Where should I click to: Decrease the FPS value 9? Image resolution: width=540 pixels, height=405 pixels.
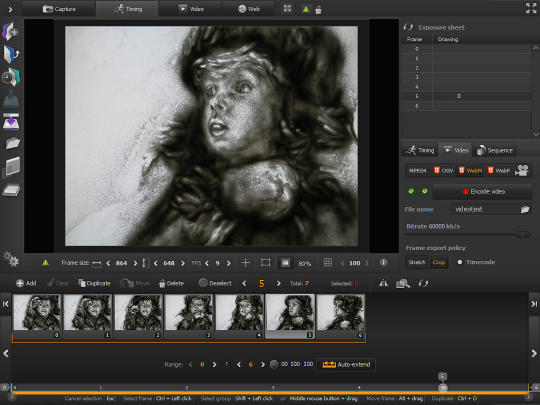tap(207, 263)
